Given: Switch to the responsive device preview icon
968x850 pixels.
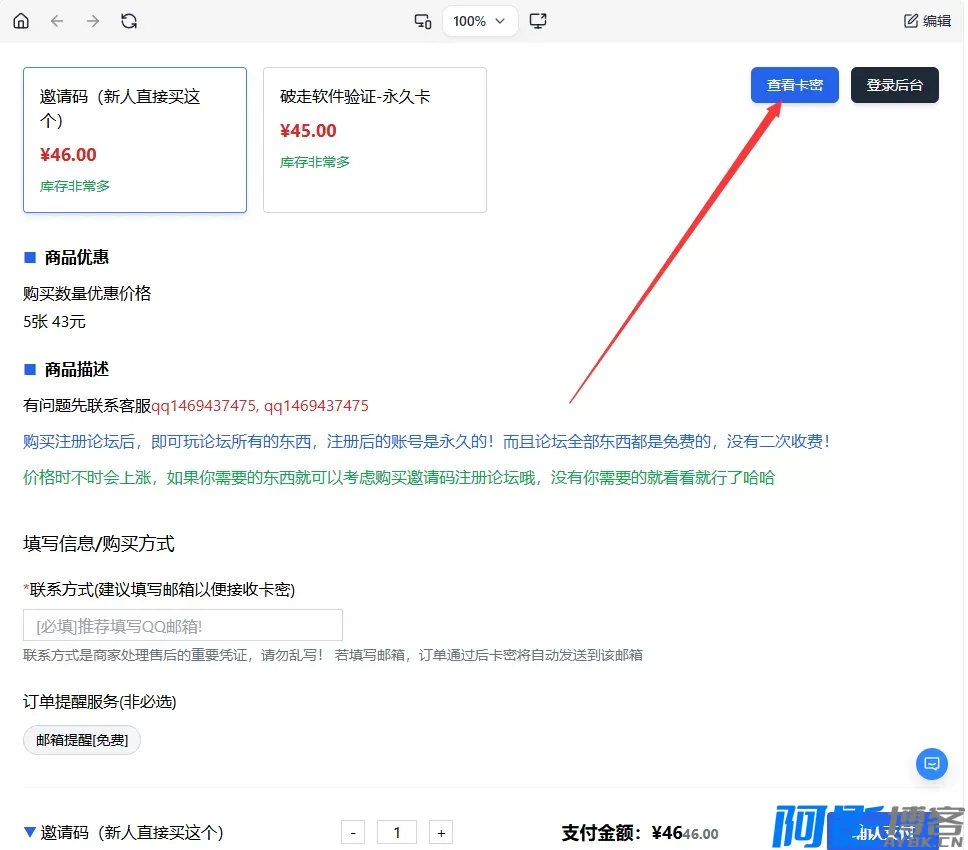Looking at the screenshot, I should (x=422, y=21).
